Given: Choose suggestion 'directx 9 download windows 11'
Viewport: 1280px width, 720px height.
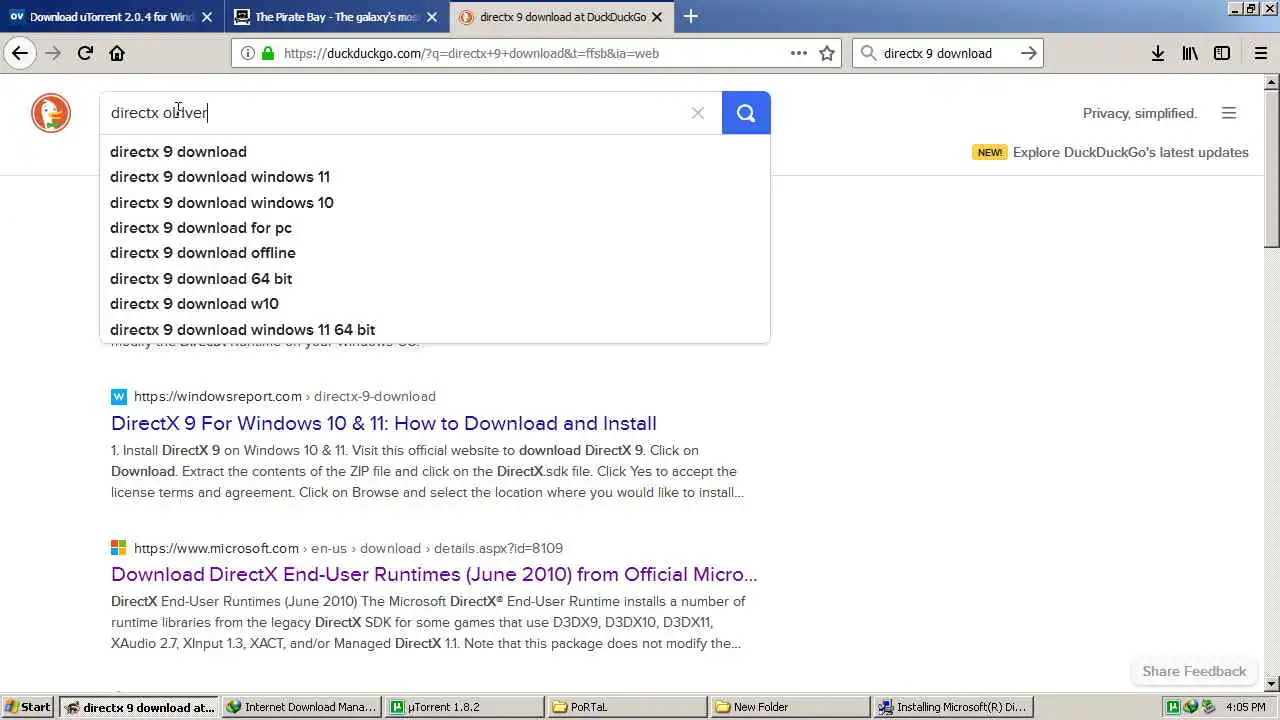Looking at the screenshot, I should click(x=435, y=177).
